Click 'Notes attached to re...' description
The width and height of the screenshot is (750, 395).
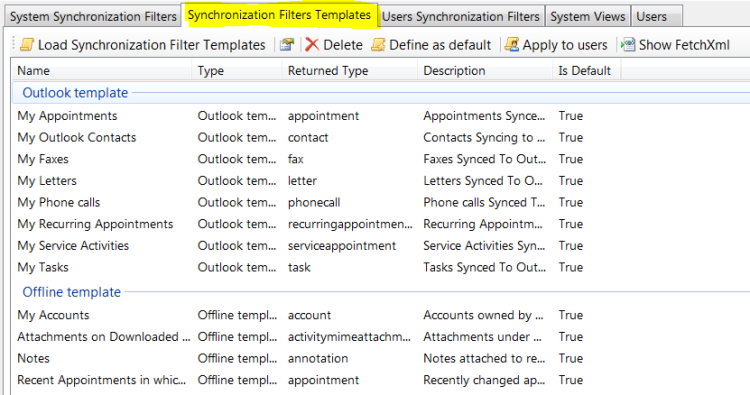pos(484,358)
